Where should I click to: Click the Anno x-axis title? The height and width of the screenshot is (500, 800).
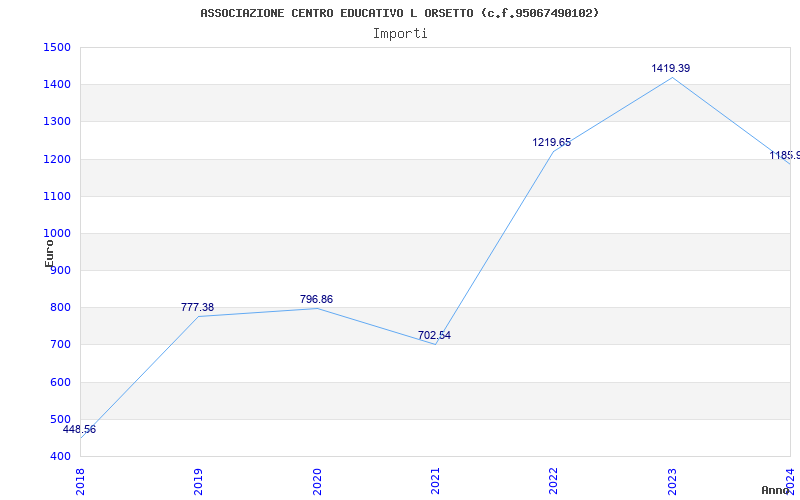[776, 490]
